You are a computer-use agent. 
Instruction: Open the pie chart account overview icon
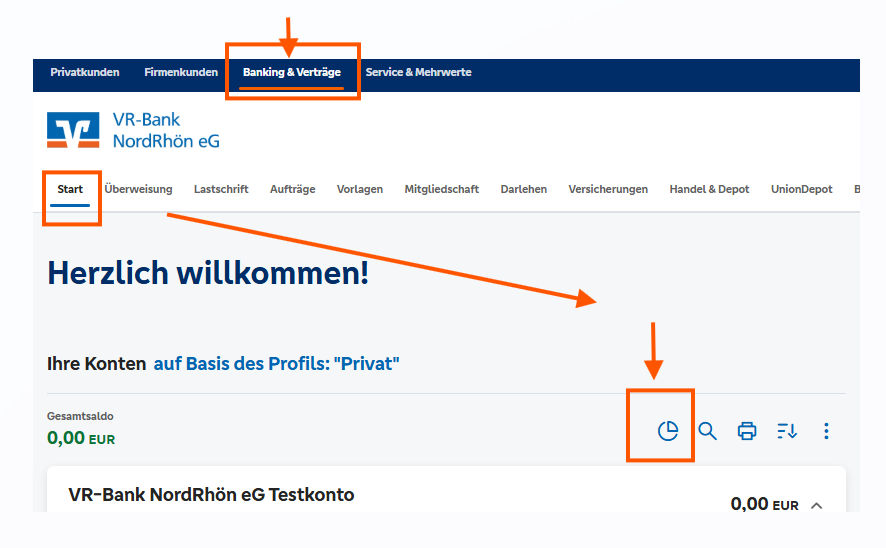[668, 431]
